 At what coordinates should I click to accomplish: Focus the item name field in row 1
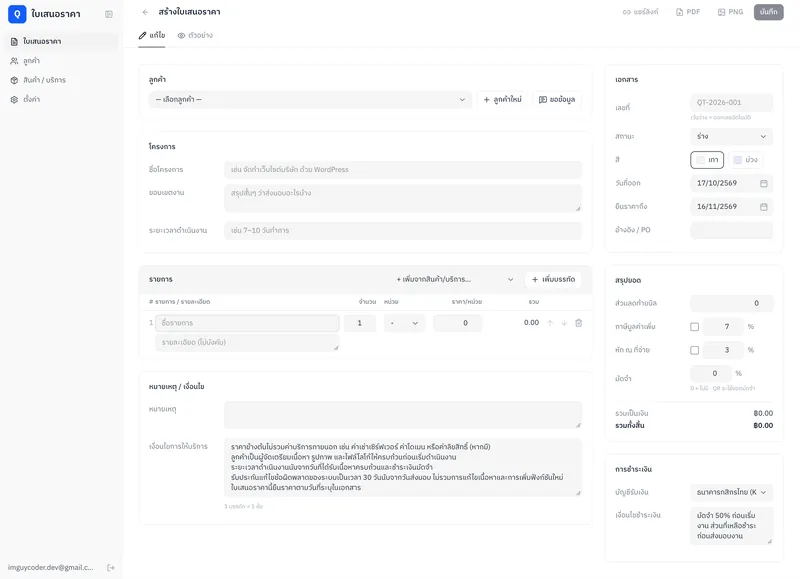coord(247,323)
